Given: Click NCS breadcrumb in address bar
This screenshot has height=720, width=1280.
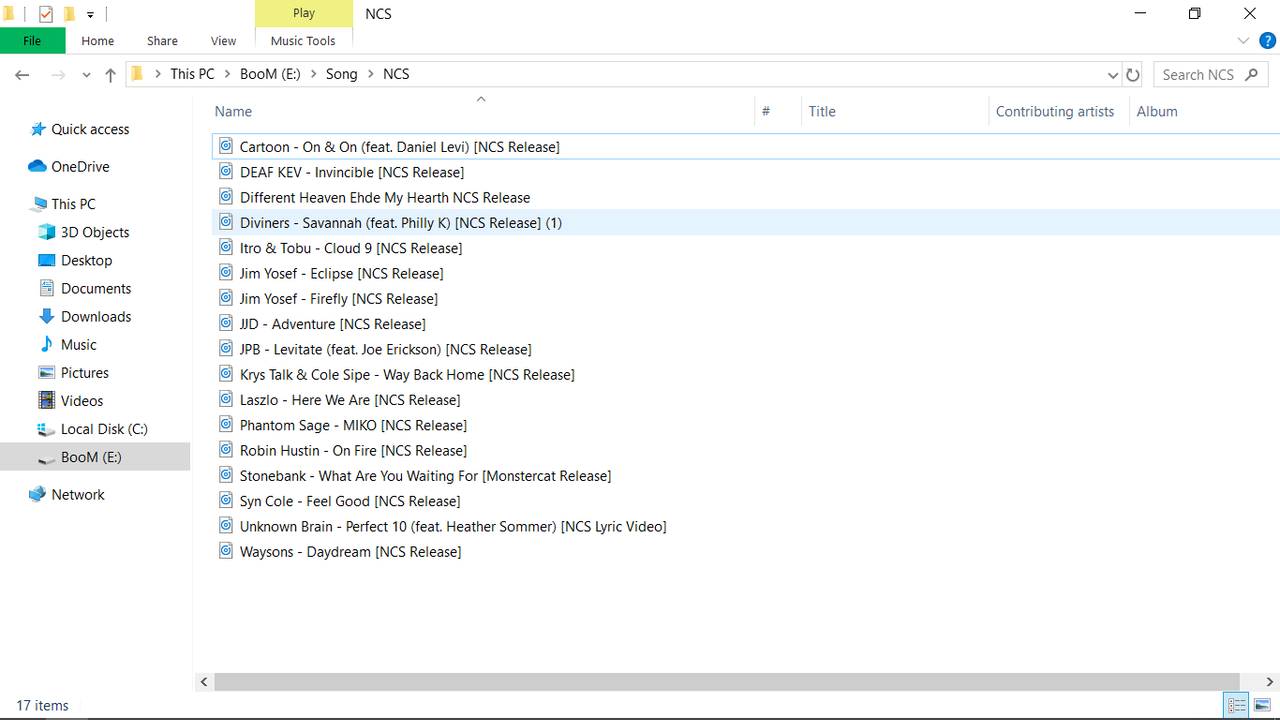Looking at the screenshot, I should tap(396, 74).
